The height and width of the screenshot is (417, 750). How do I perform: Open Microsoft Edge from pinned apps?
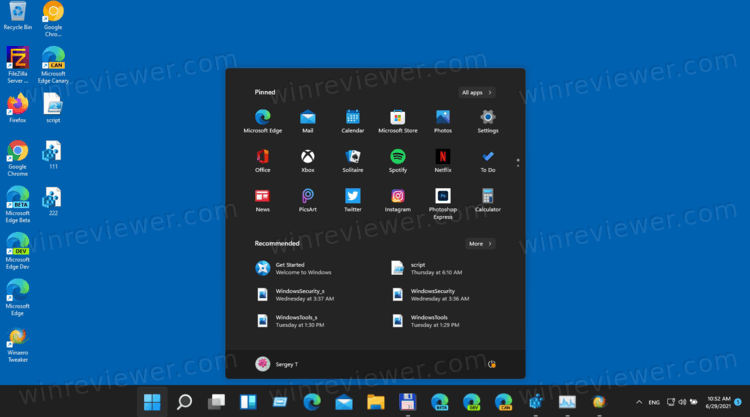click(263, 121)
